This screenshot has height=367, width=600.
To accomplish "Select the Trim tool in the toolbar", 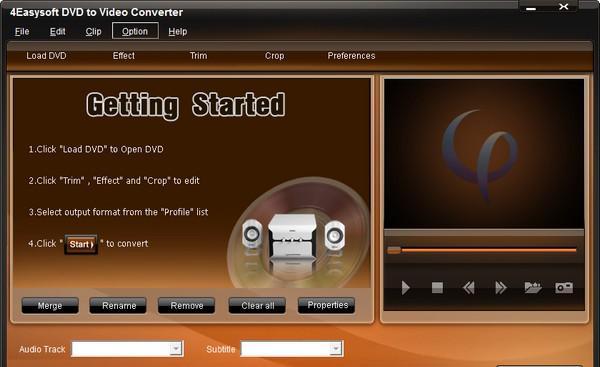I will 199,56.
